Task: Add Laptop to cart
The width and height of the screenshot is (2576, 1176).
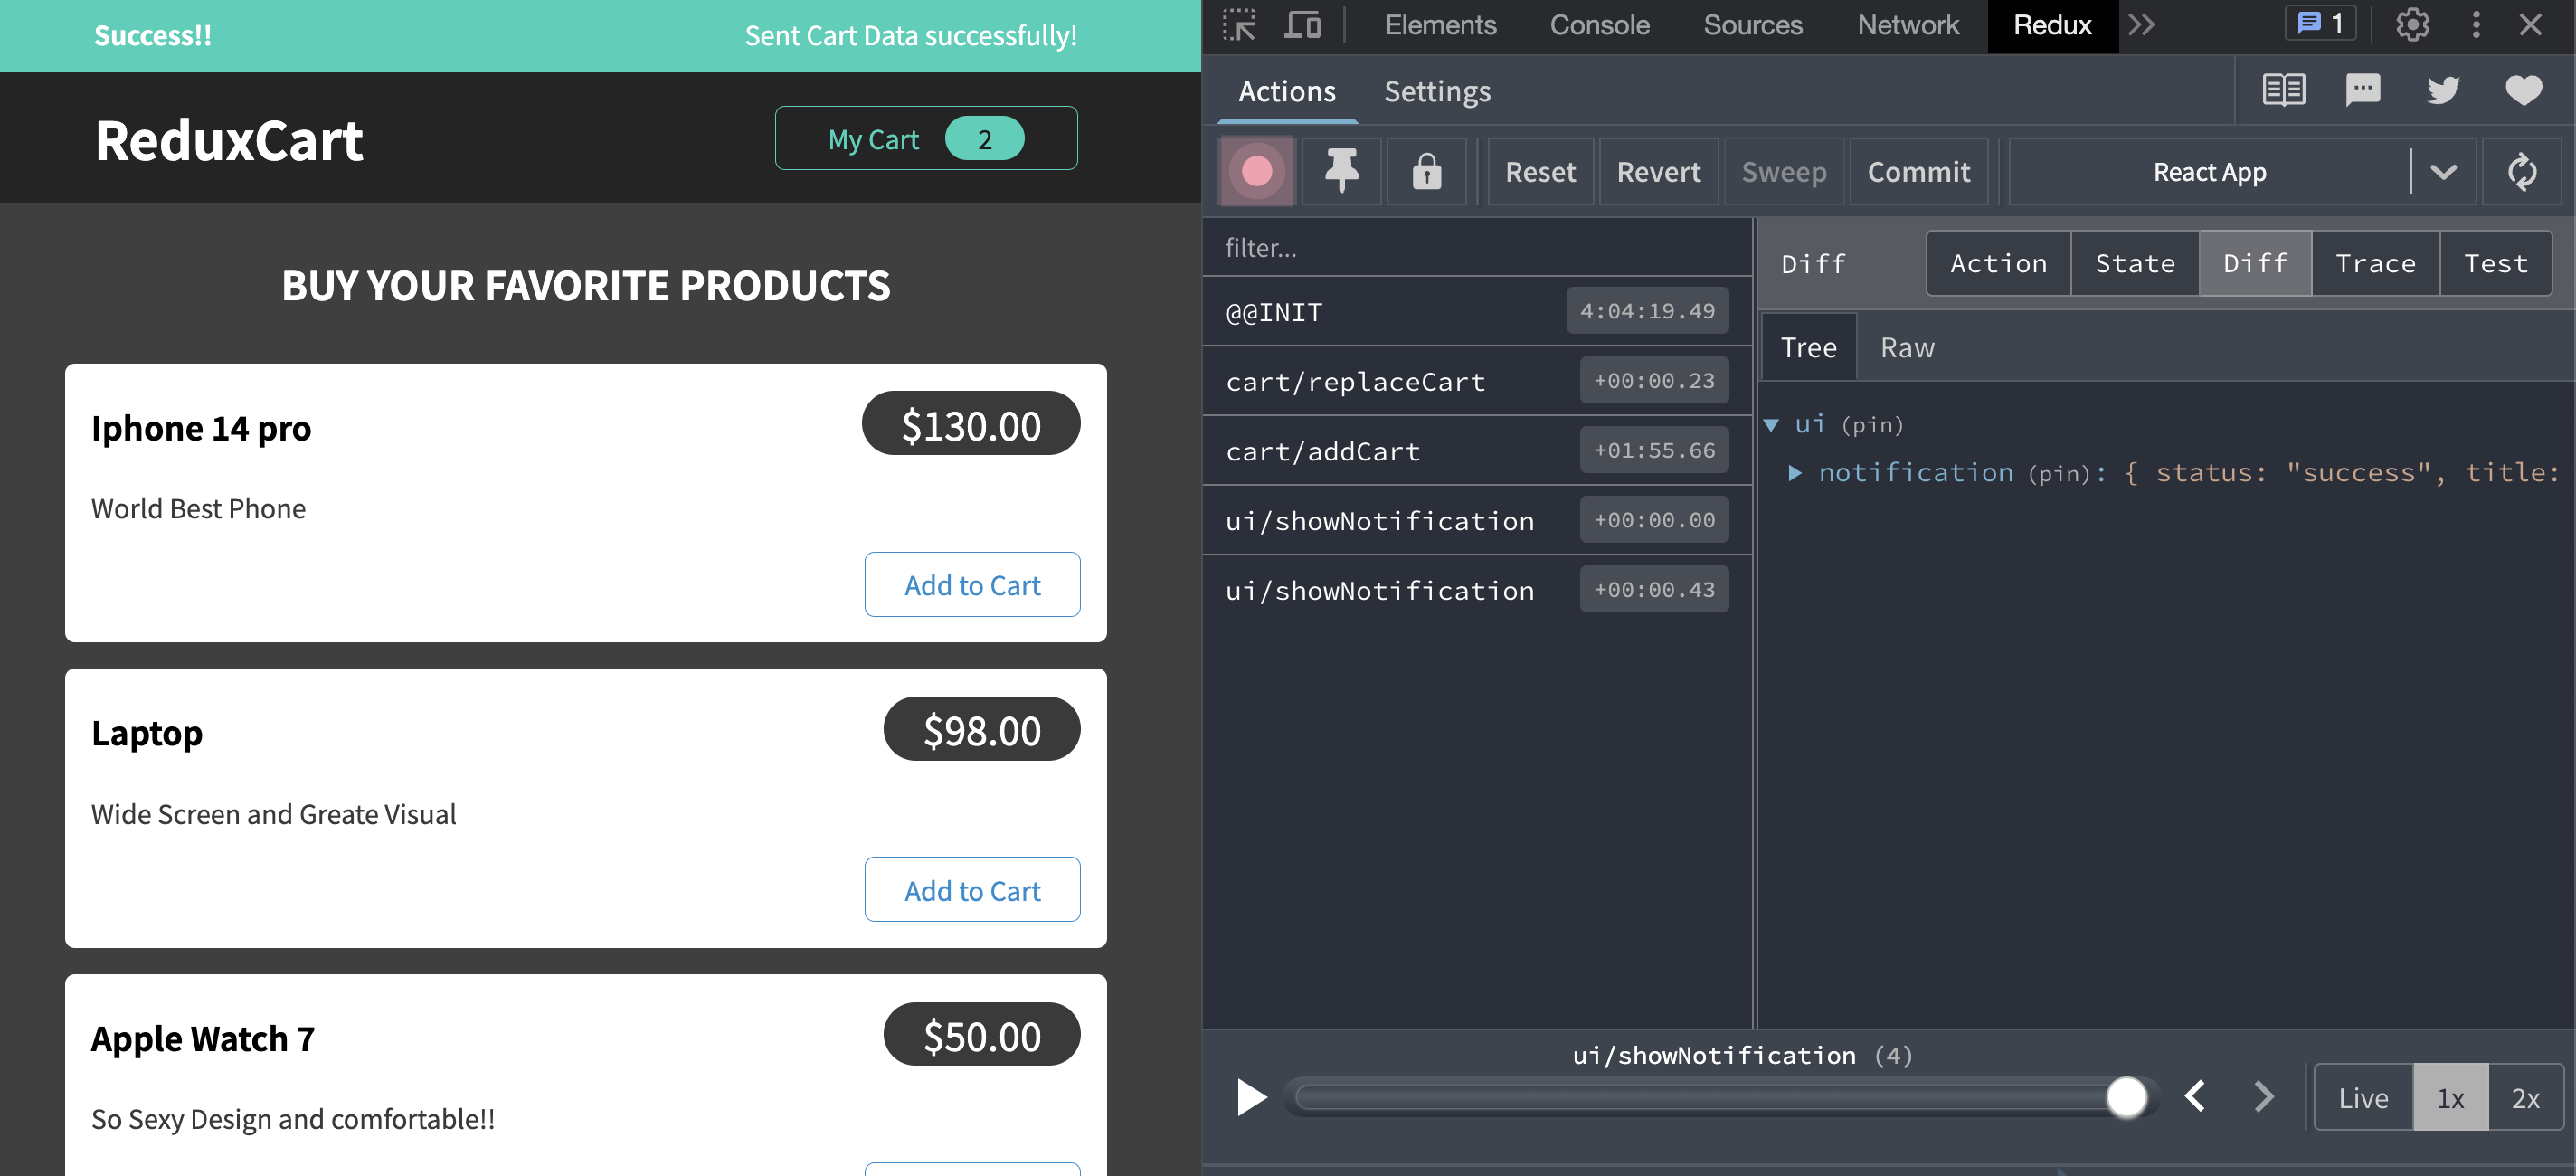Action: [x=971, y=890]
